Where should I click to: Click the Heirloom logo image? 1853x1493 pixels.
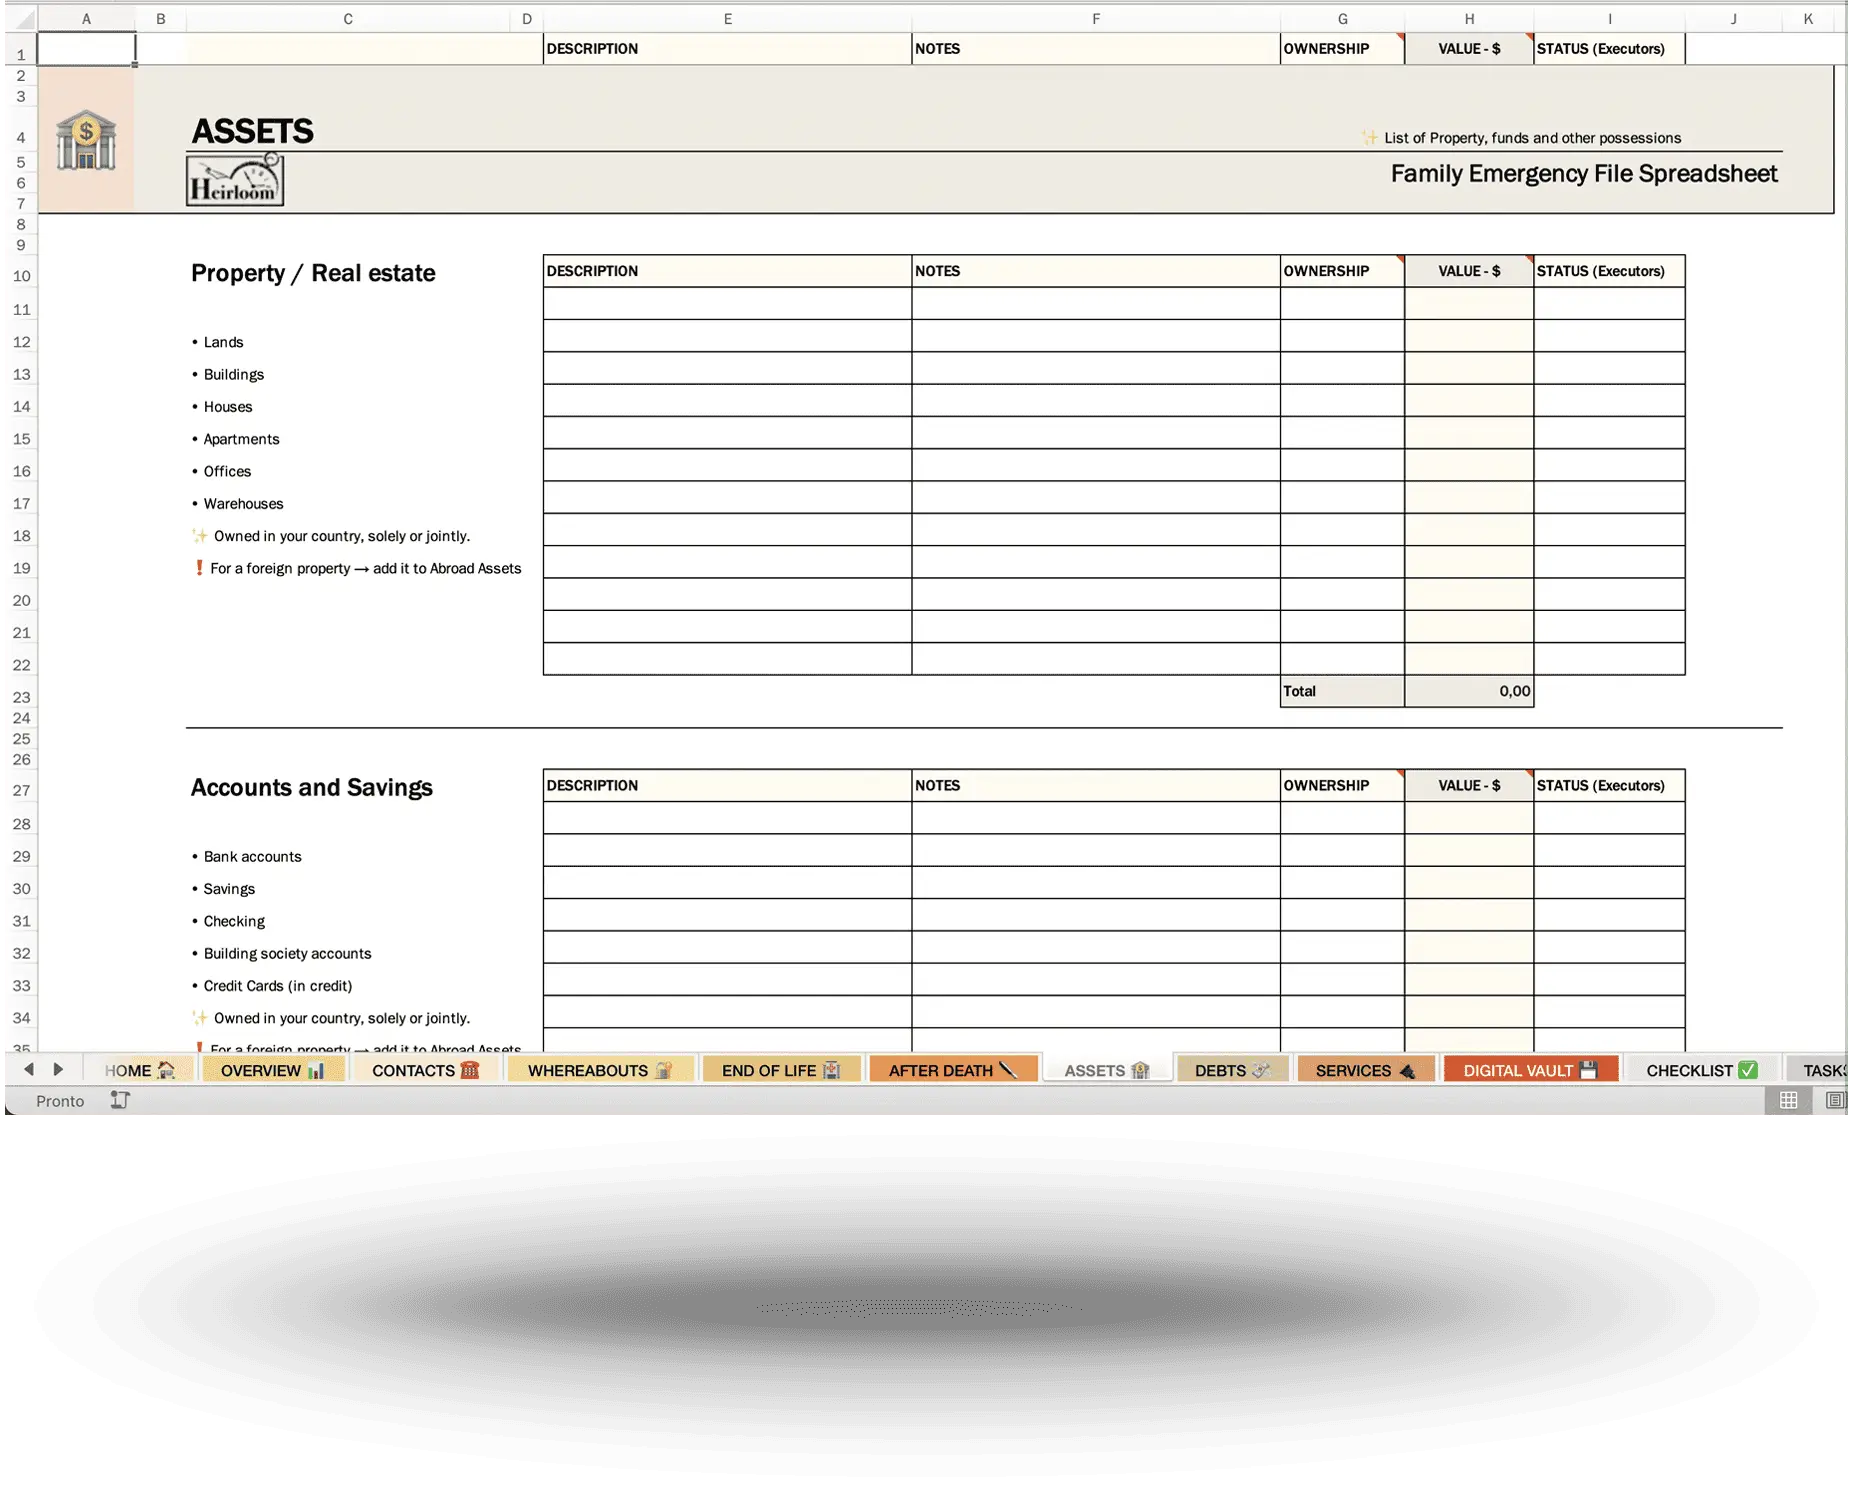pos(235,181)
